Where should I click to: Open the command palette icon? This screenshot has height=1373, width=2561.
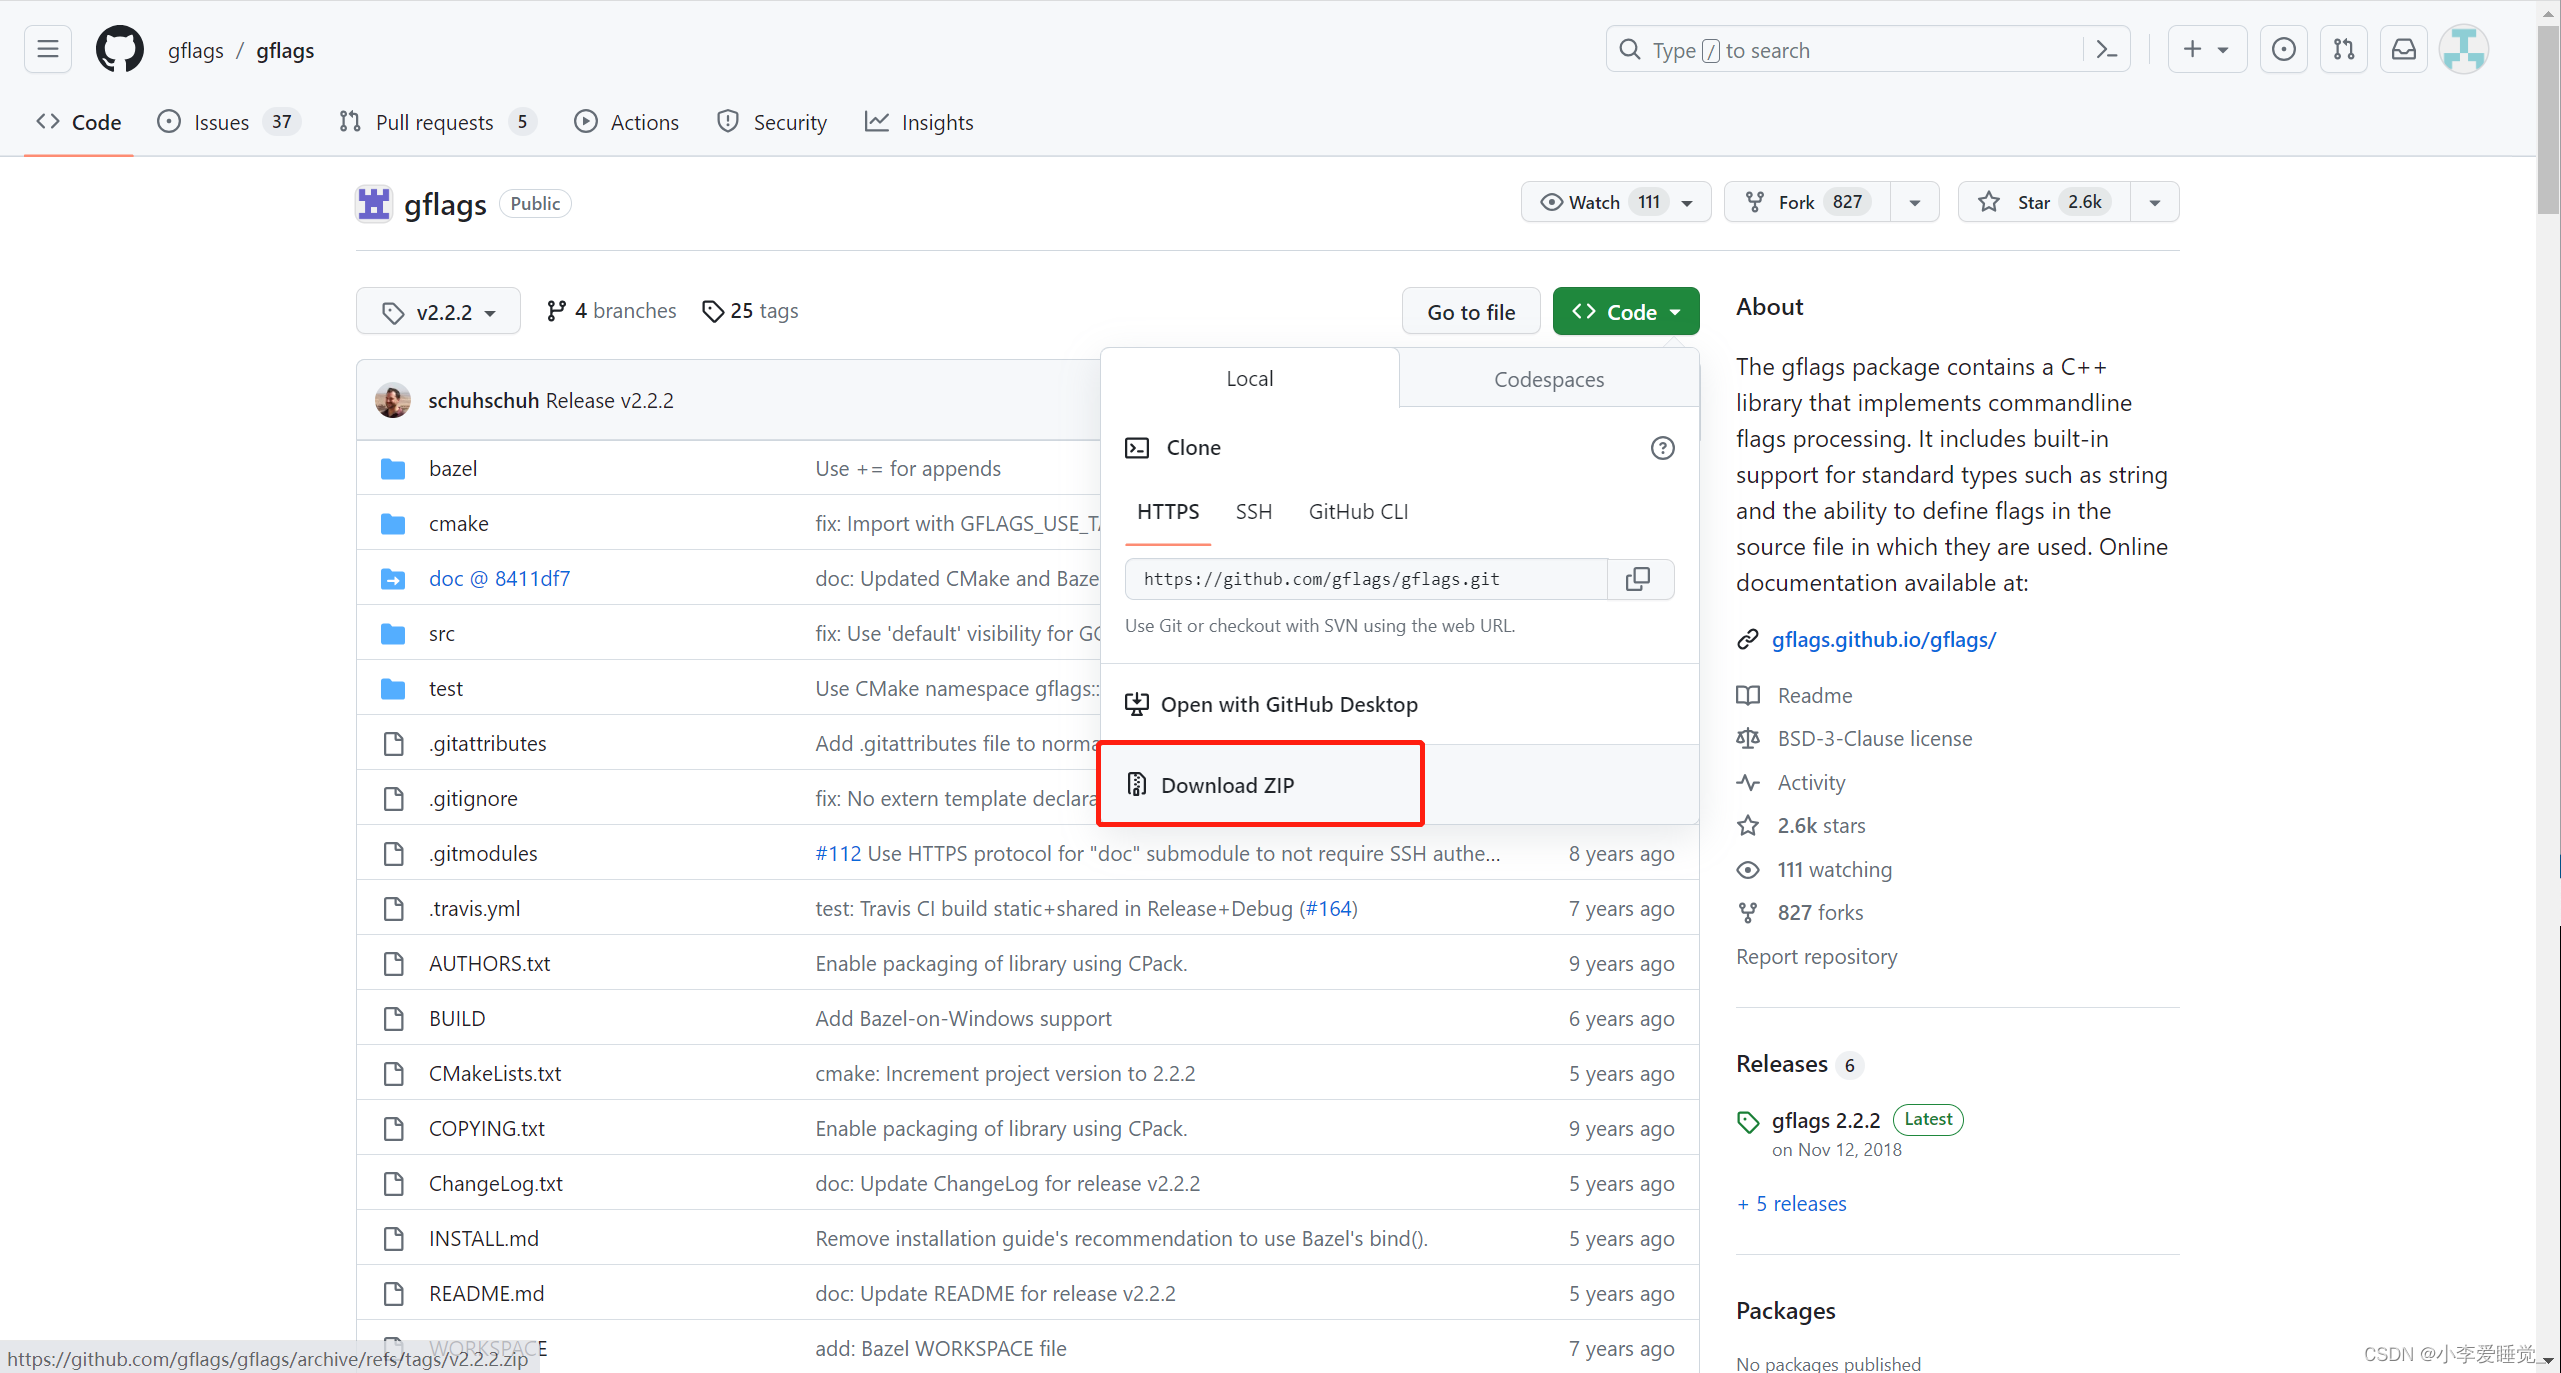2106,50
